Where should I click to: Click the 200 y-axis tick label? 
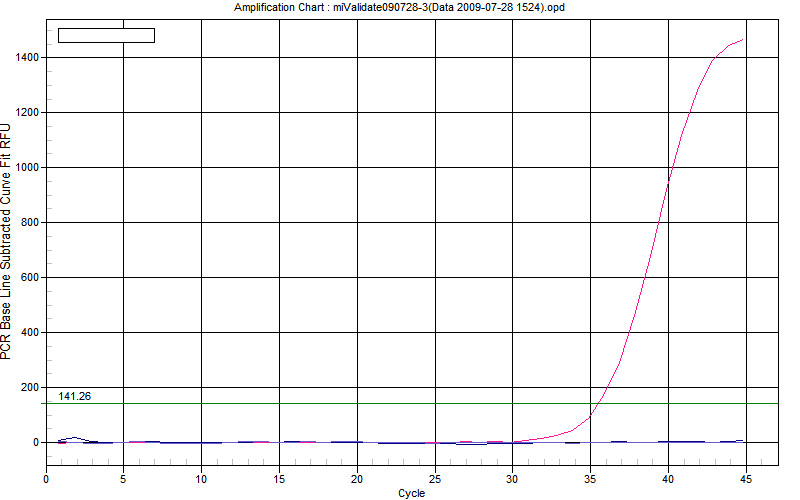[x=30, y=388]
